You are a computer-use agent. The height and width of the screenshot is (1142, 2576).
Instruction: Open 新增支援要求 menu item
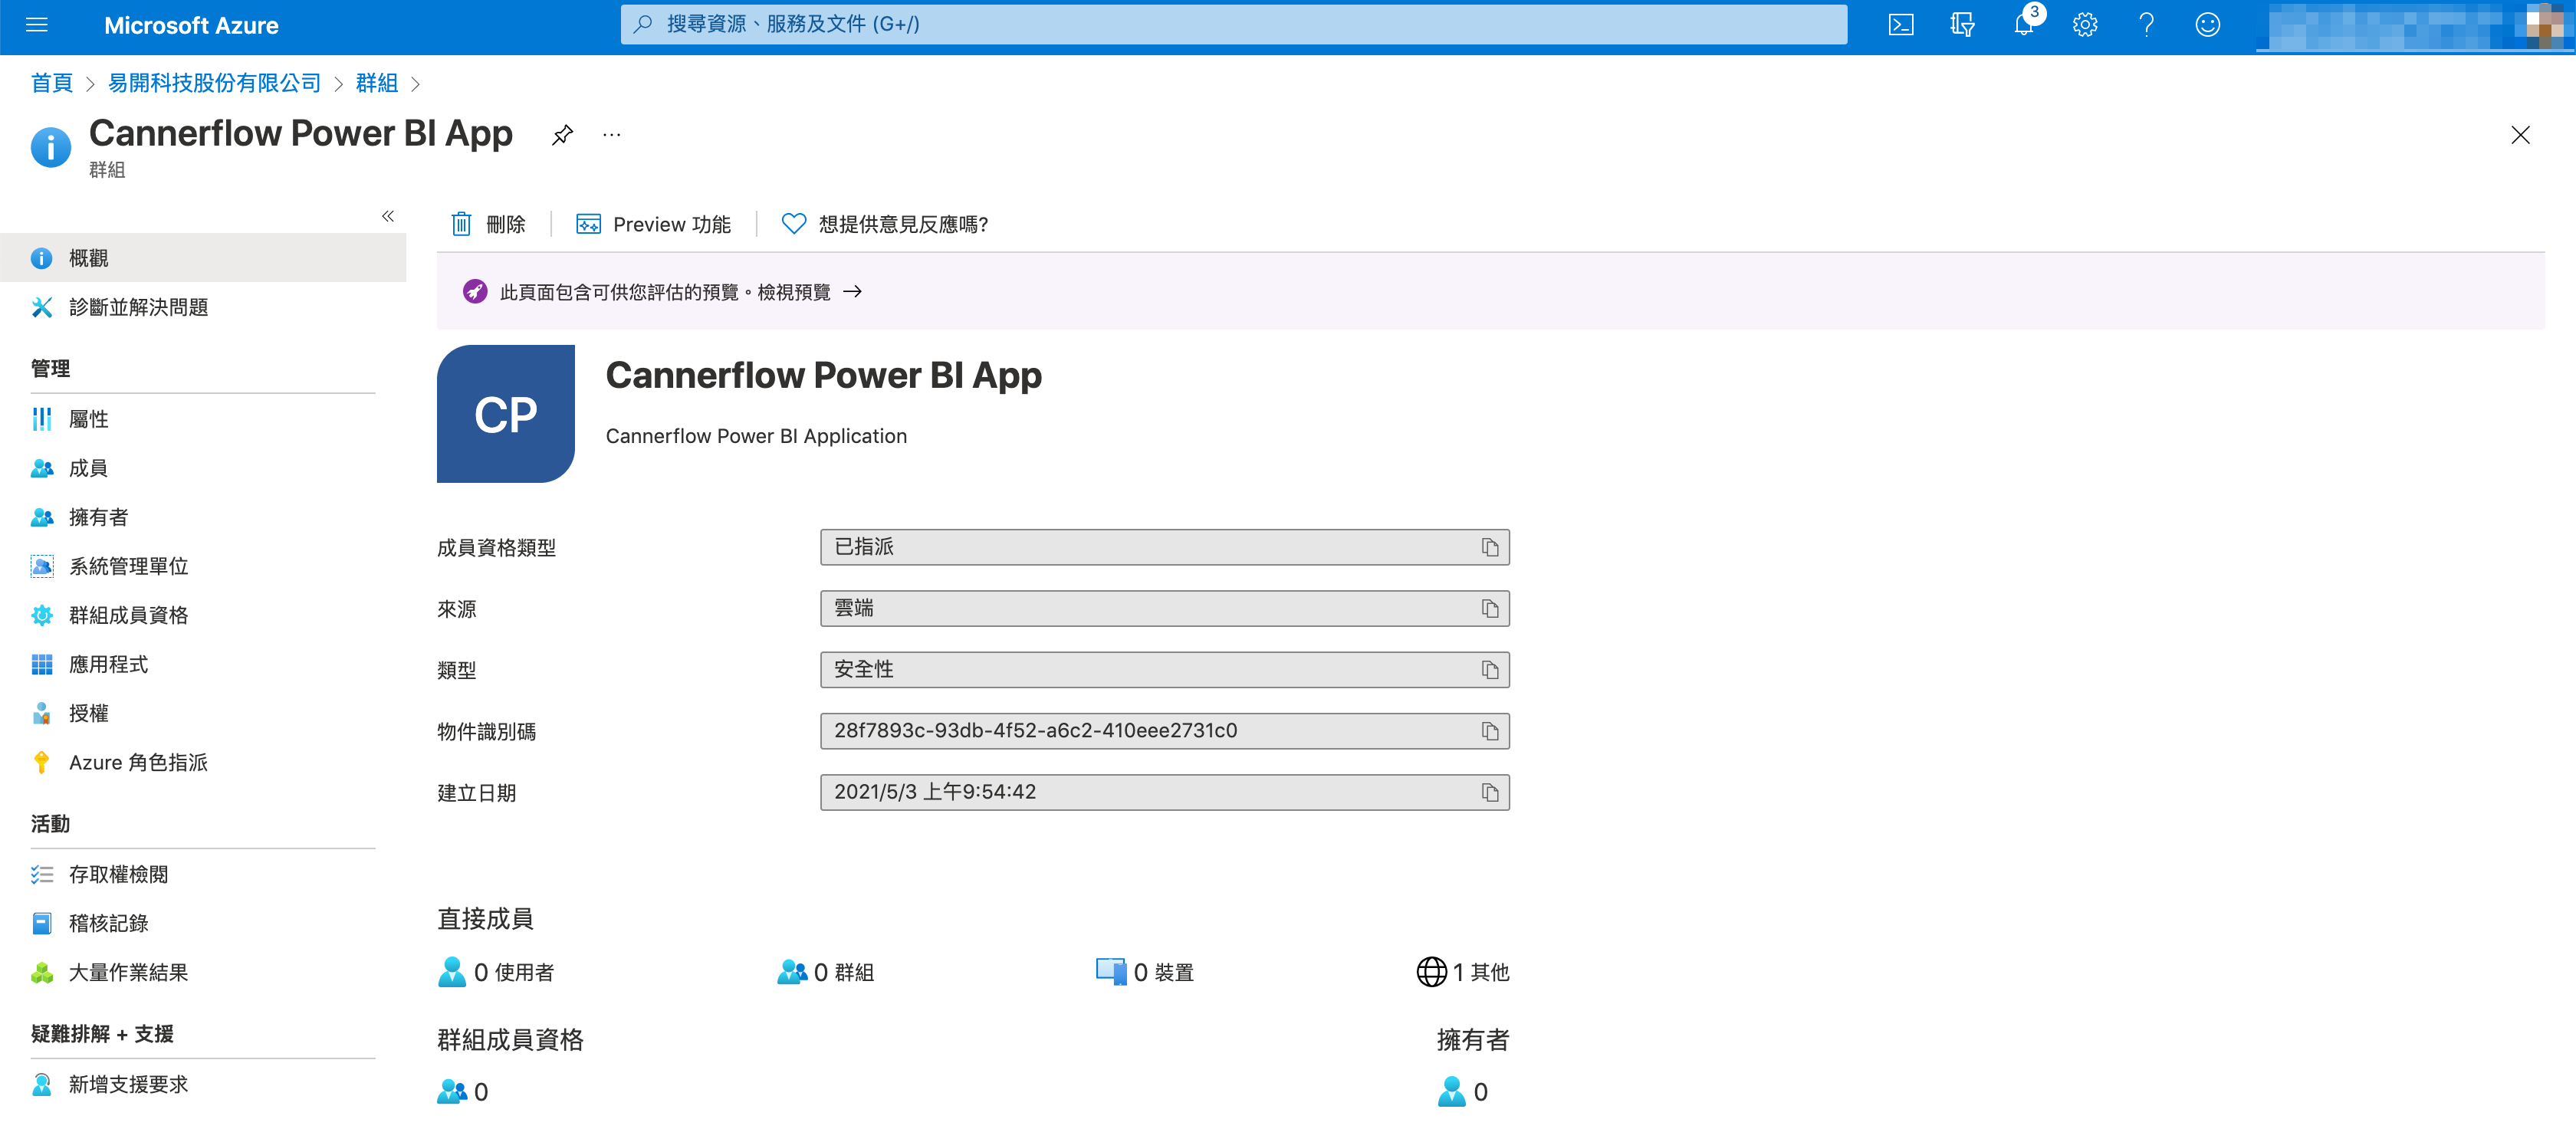pos(203,1084)
